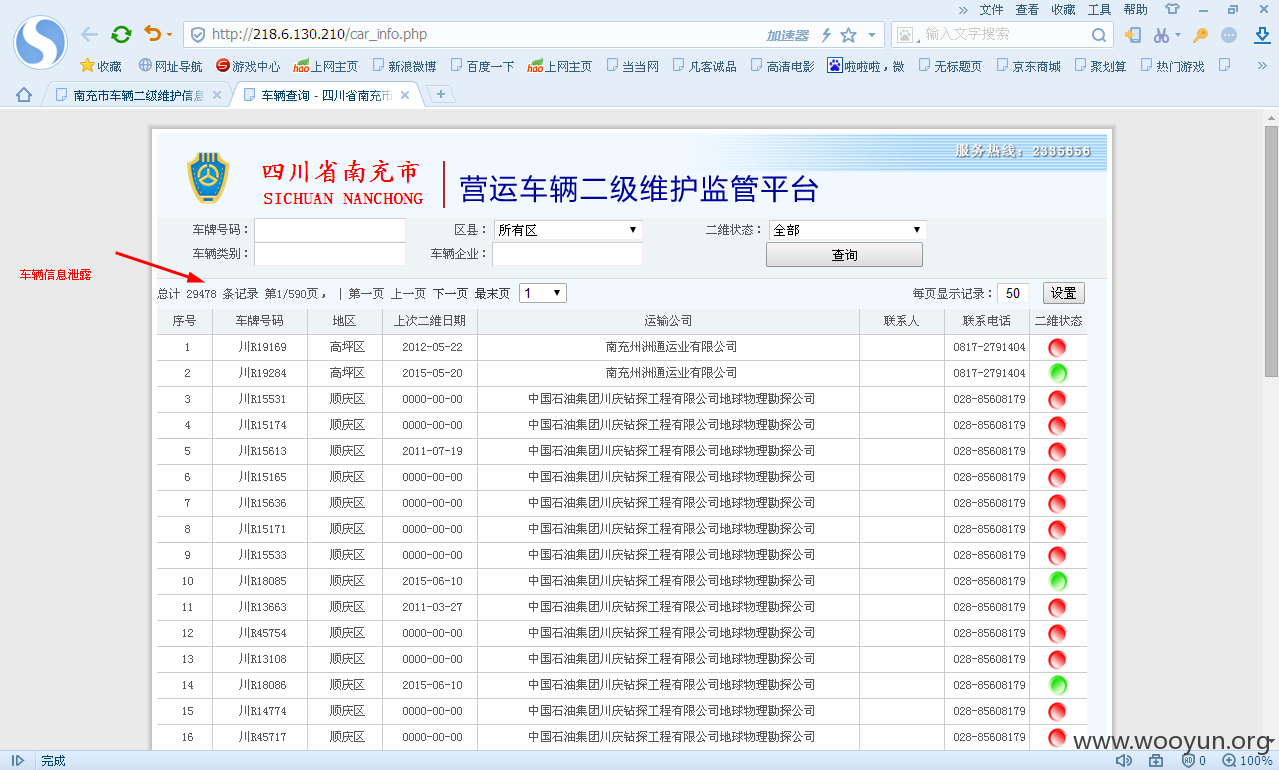Click the red status indicator in row 1
The width and height of the screenshot is (1279, 770).
(x=1057, y=347)
